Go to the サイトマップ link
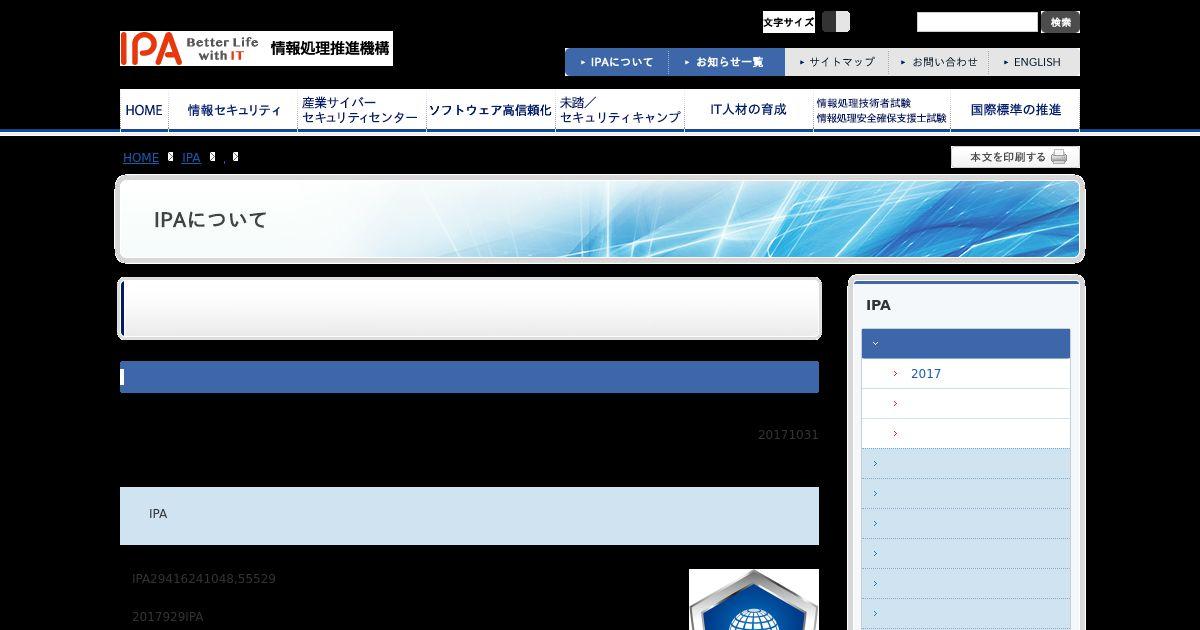This screenshot has height=630, width=1200. [837, 62]
